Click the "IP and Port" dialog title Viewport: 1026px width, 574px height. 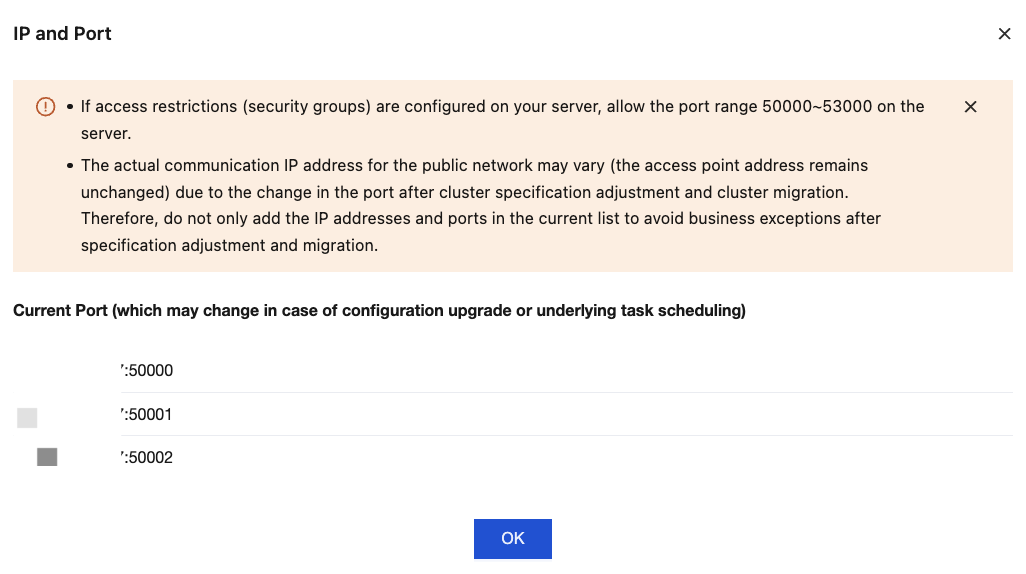point(62,34)
